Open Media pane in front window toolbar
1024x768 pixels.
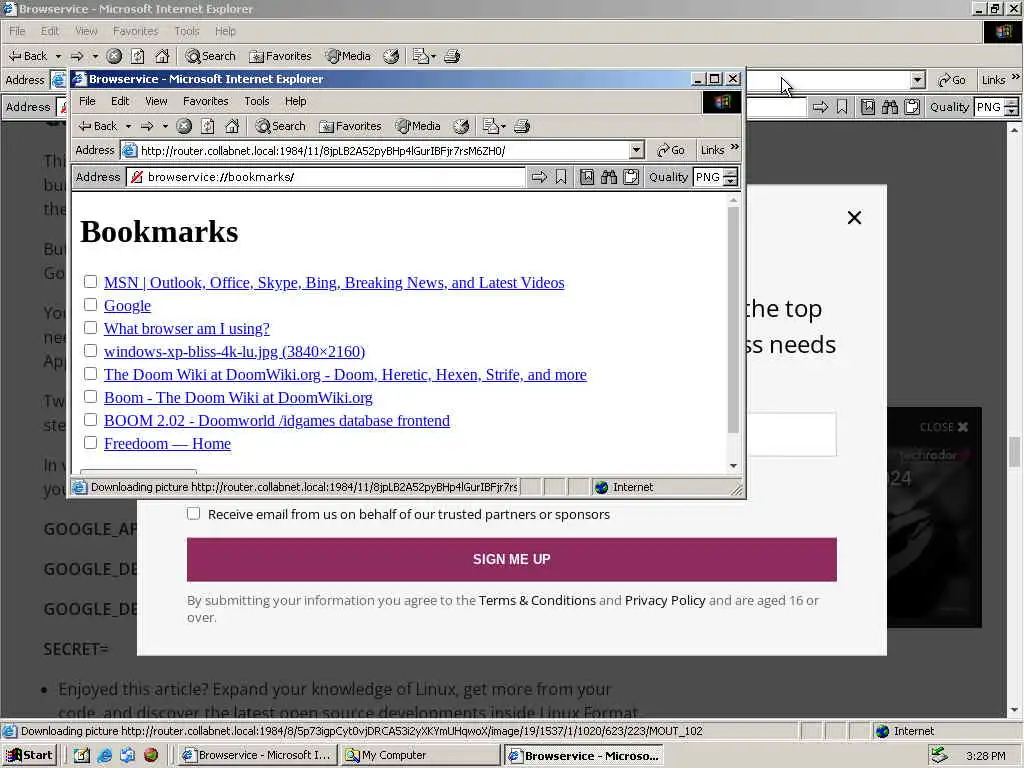coord(418,126)
